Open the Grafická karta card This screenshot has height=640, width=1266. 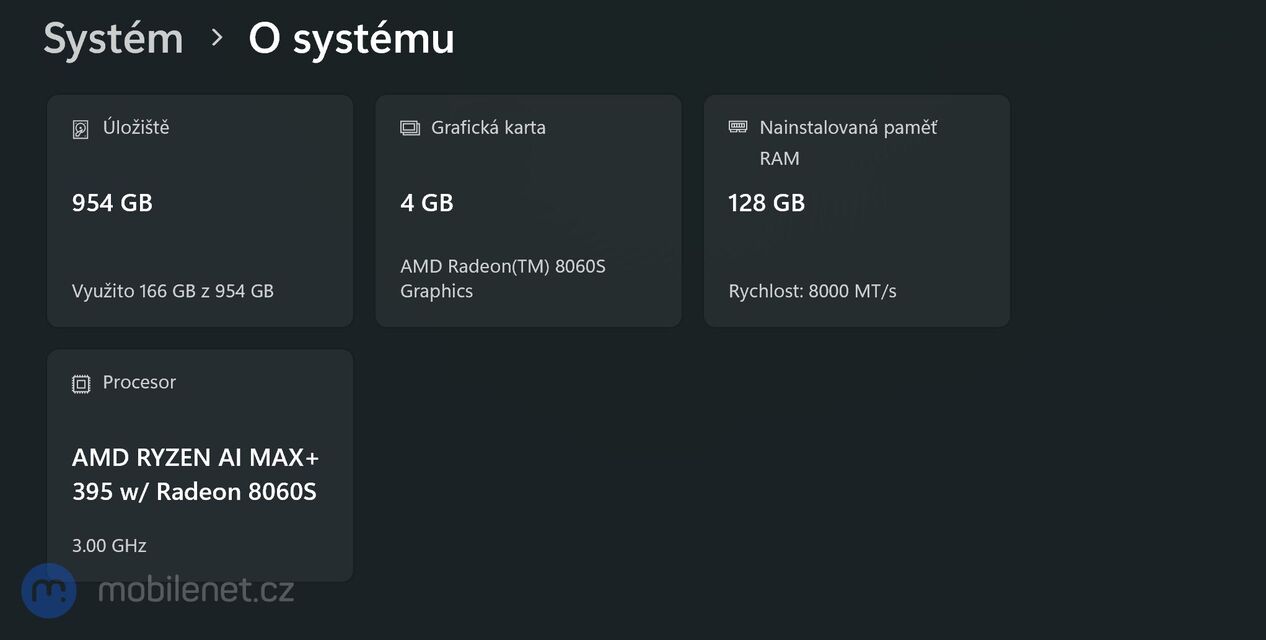click(528, 210)
